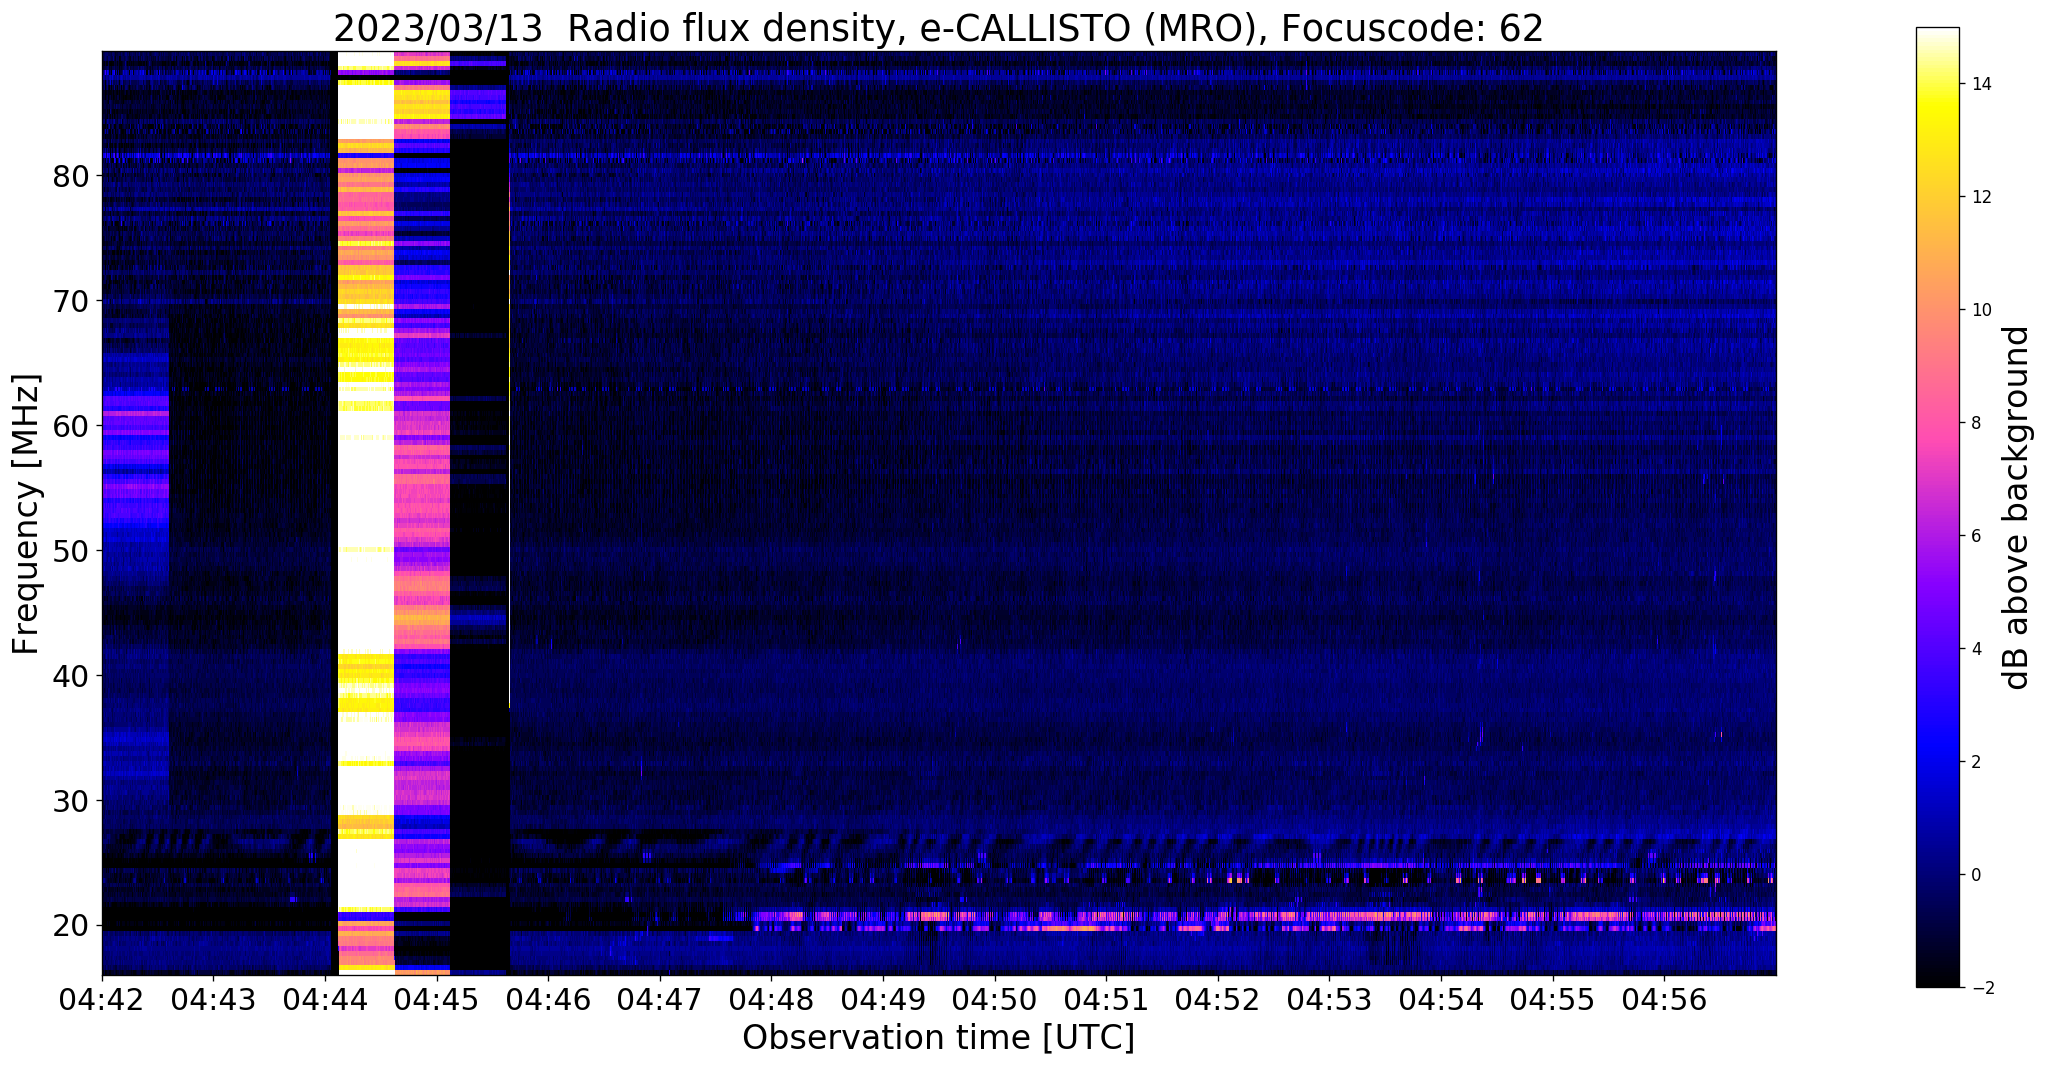Image resolution: width=2047 pixels, height=1067 pixels.
Task: Click the colorbar tick label 0
Action: 1974,875
